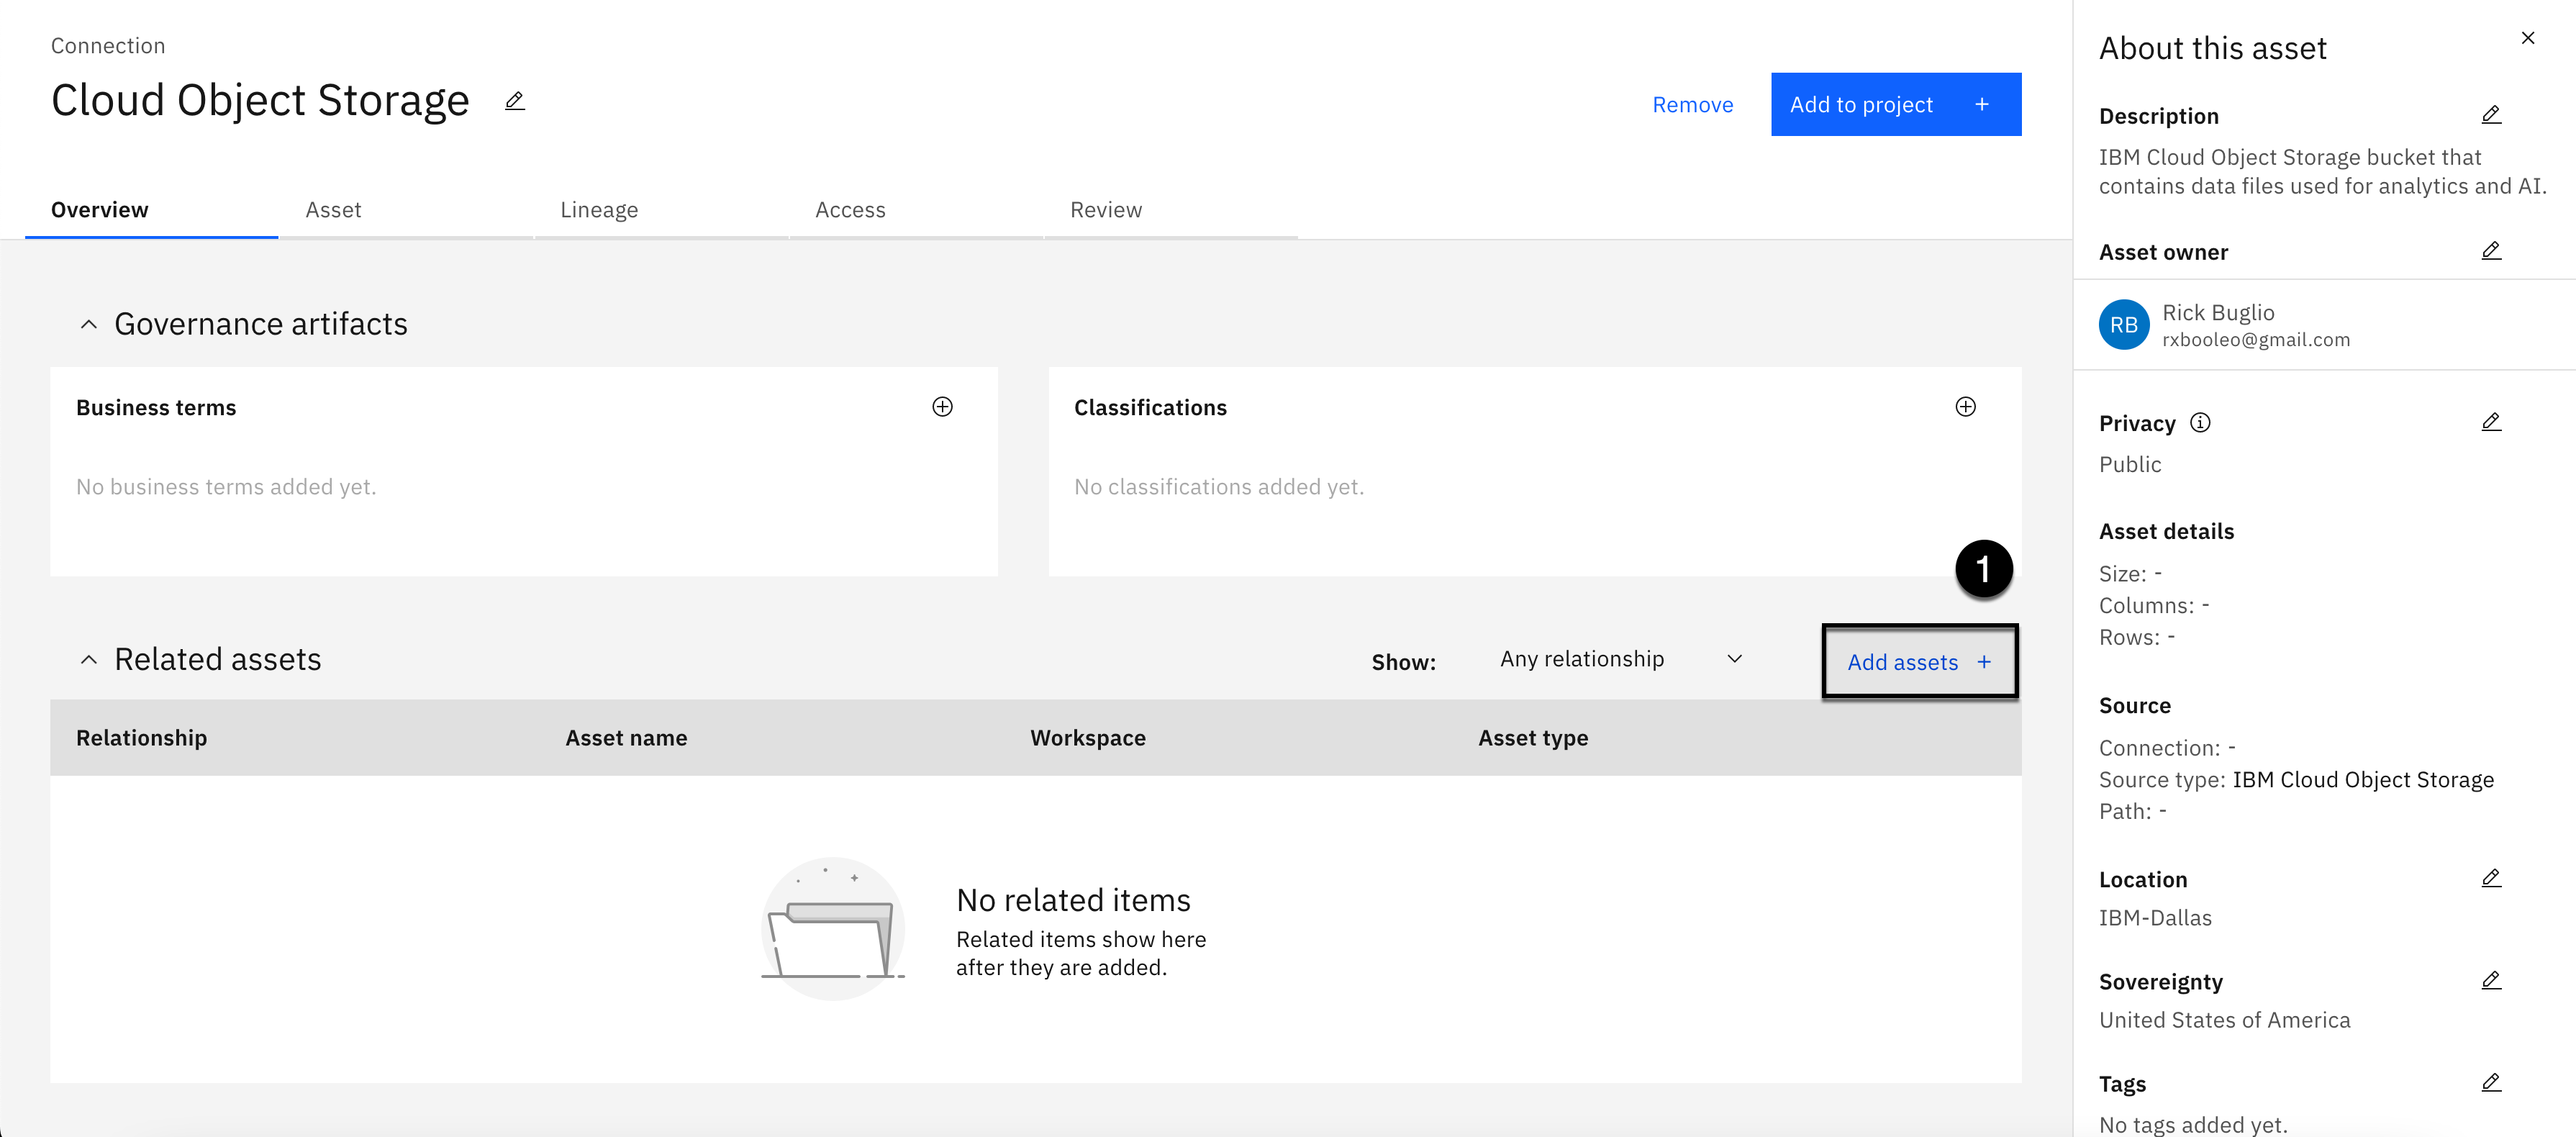Collapse the Related assets section
Viewport: 2576px width, 1137px height.
(x=89, y=659)
